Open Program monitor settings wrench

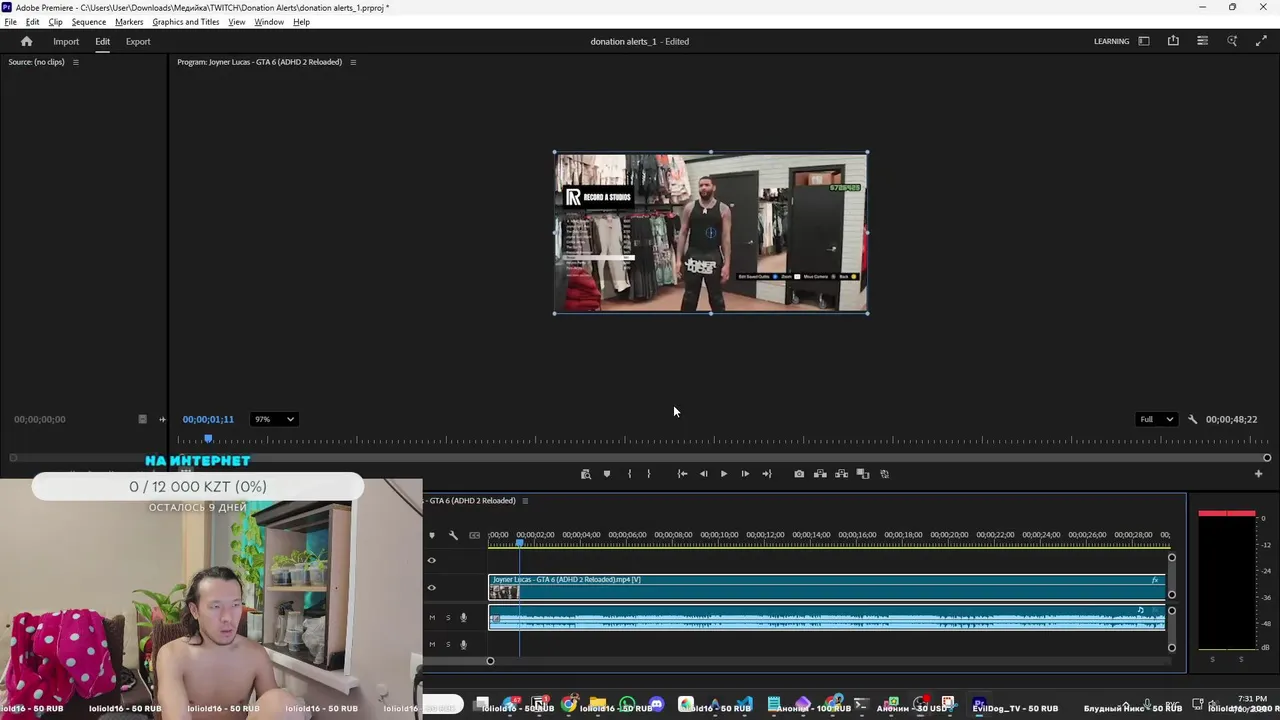(x=1192, y=419)
